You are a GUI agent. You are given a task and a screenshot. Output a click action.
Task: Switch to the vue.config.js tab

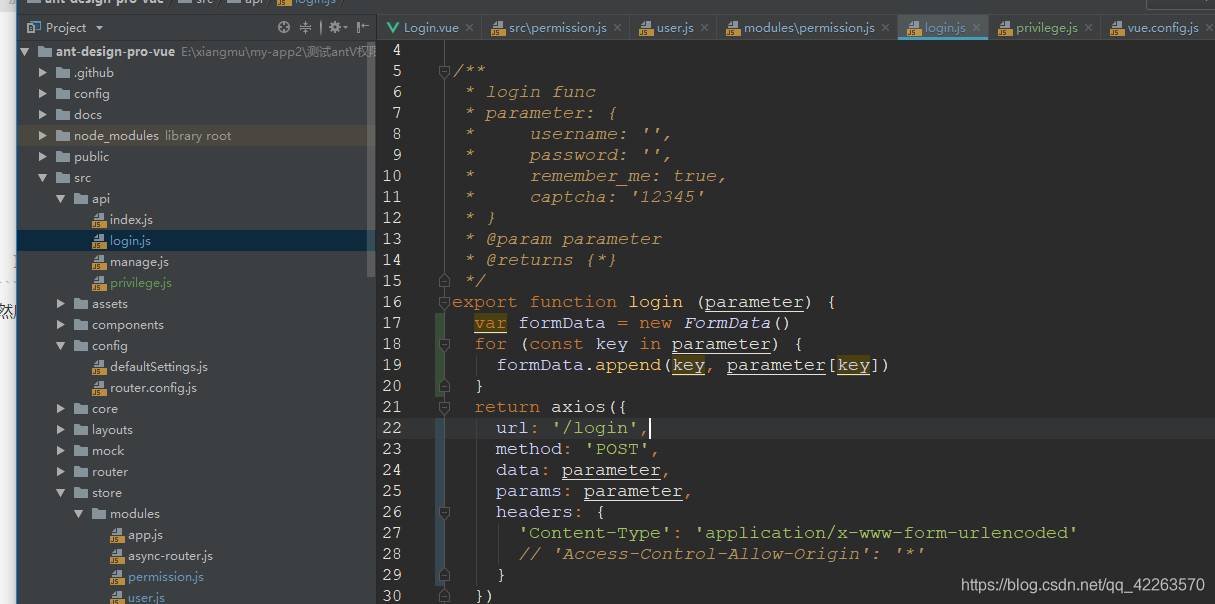tap(1163, 28)
